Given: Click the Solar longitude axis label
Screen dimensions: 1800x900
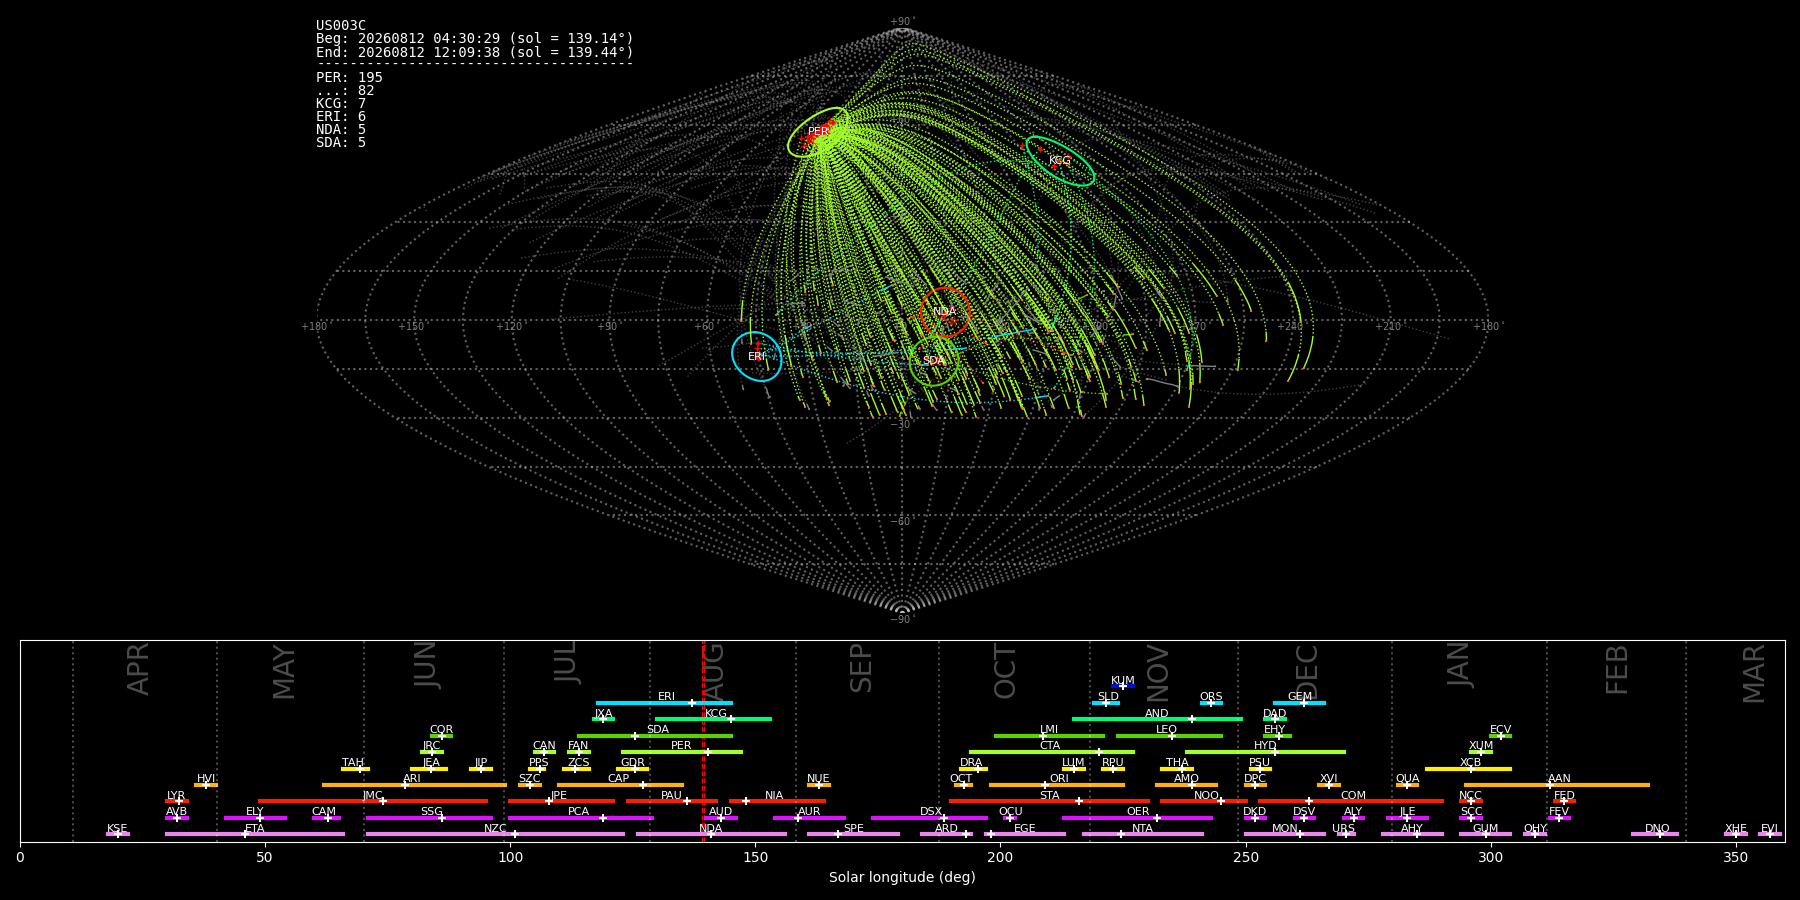Looking at the screenshot, I should tap(902, 877).
